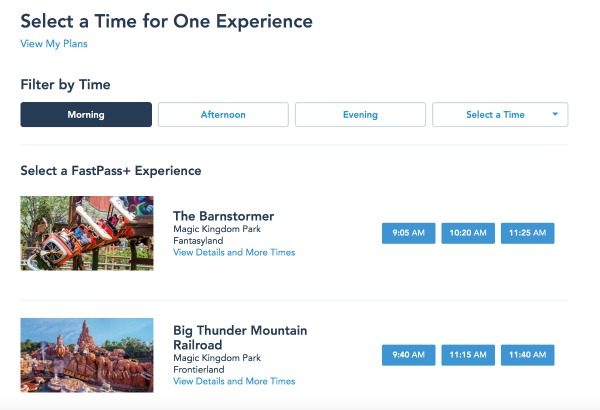Click the Frontierland location text
Image resolution: width=600 pixels, height=410 pixels.
(199, 369)
